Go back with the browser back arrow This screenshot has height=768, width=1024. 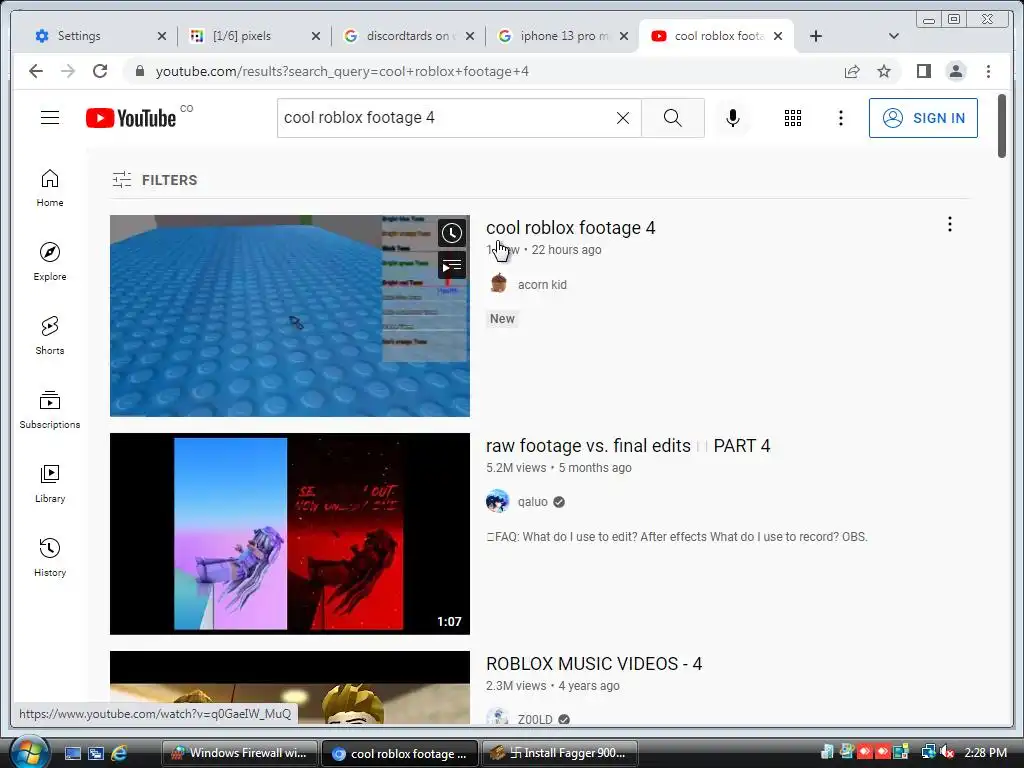(36, 71)
